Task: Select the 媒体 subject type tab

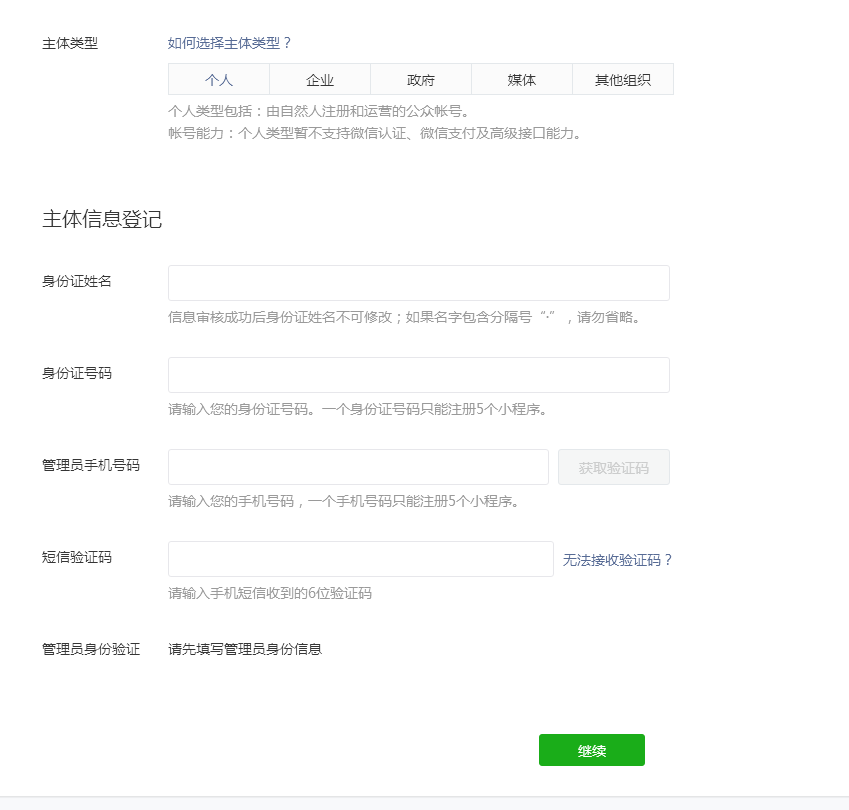Action: 521,79
